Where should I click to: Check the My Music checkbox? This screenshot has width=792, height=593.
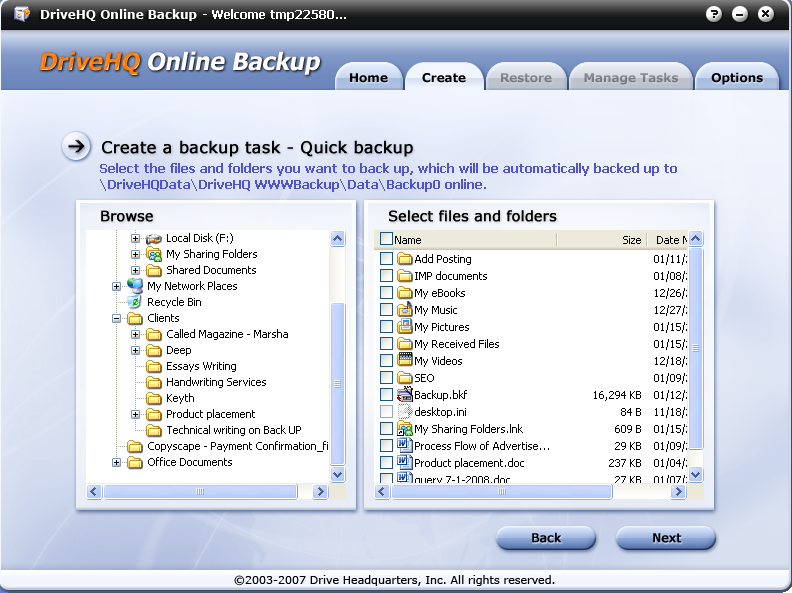(x=386, y=310)
